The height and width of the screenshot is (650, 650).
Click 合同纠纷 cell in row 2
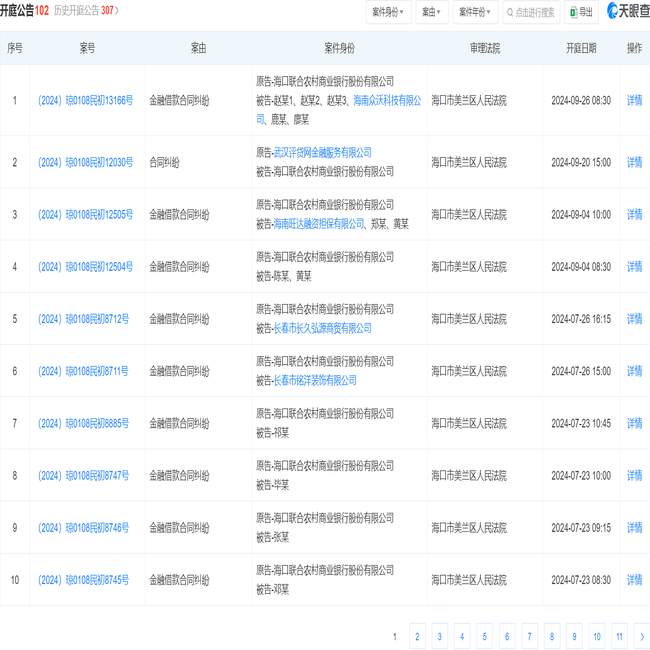pyautogui.click(x=164, y=162)
